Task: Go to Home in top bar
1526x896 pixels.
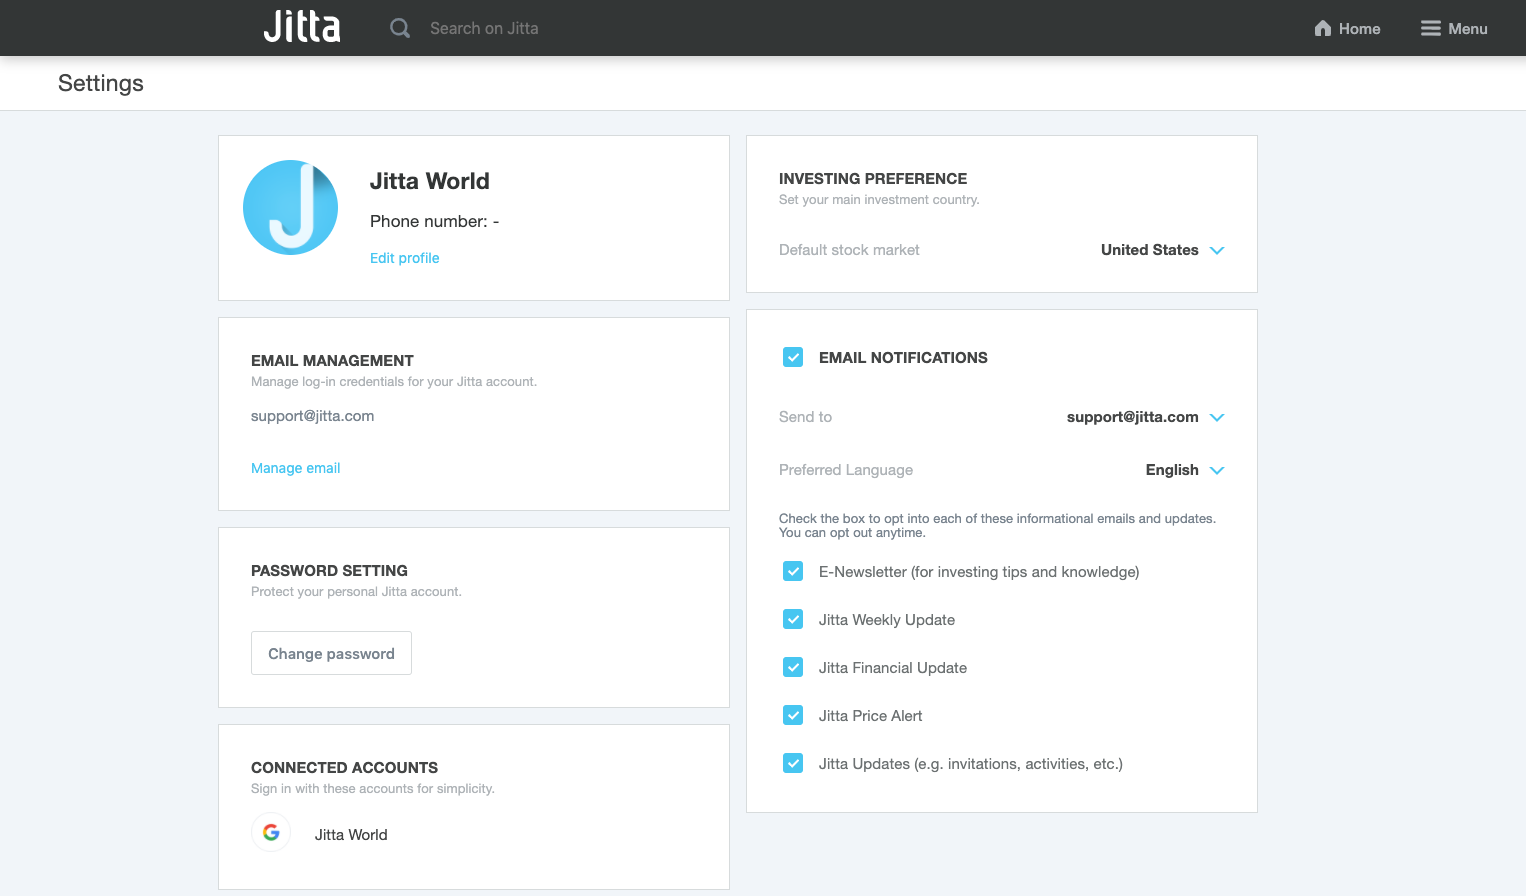Action: (x=1347, y=28)
